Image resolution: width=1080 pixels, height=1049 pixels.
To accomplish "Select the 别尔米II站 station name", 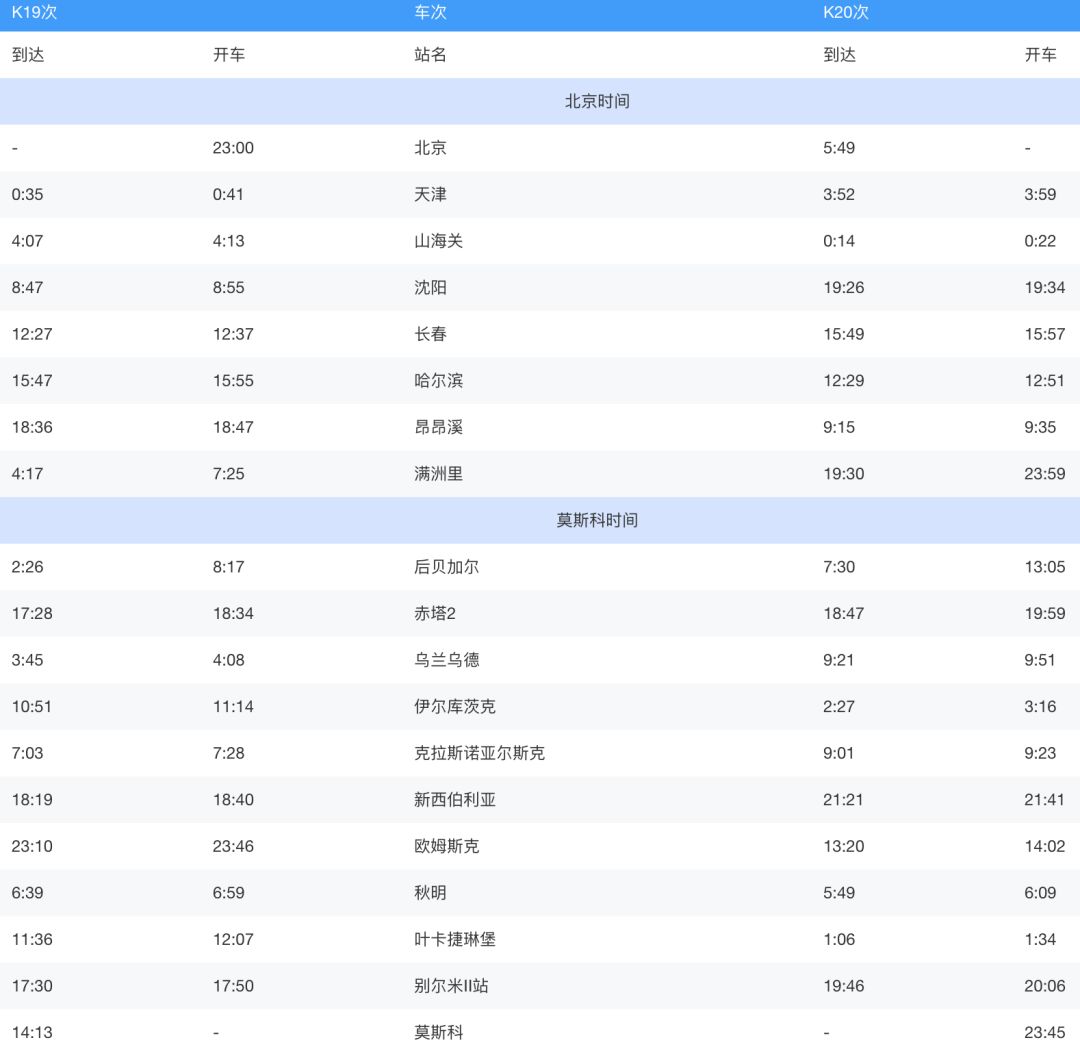I will click(451, 986).
